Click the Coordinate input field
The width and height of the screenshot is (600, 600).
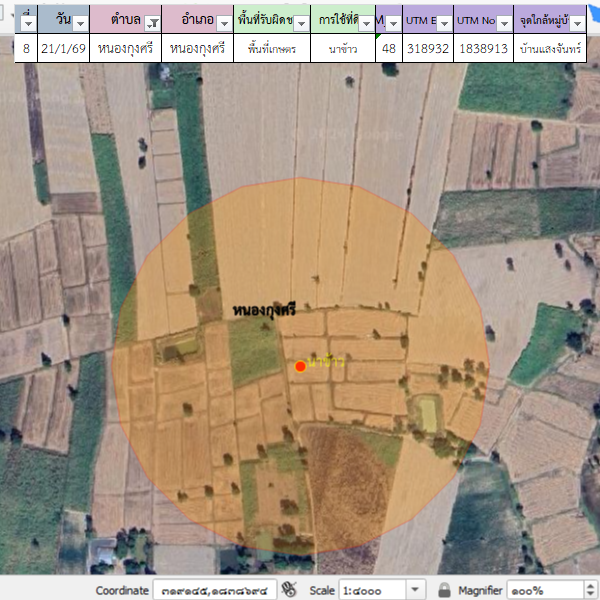(x=214, y=590)
